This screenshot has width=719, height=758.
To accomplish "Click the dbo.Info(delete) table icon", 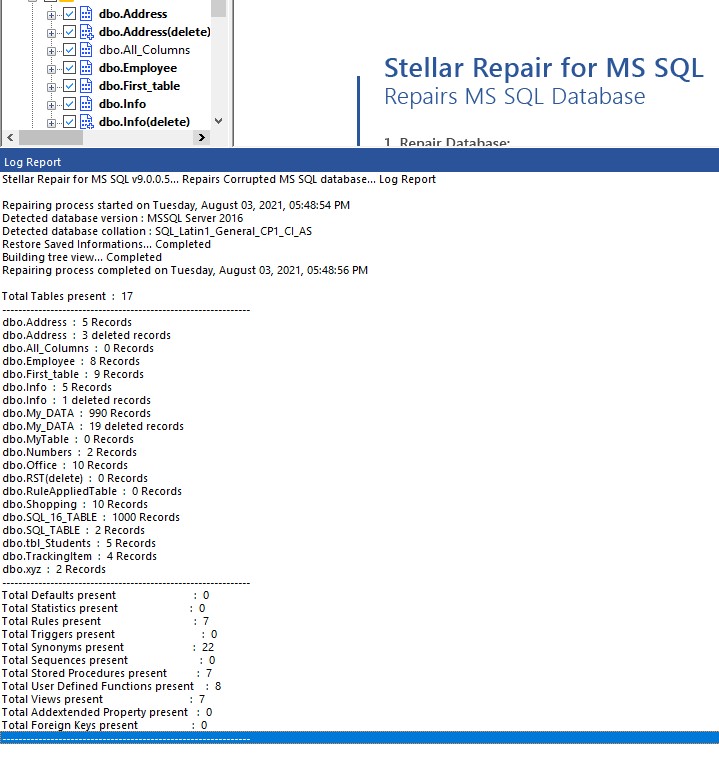I will point(87,122).
